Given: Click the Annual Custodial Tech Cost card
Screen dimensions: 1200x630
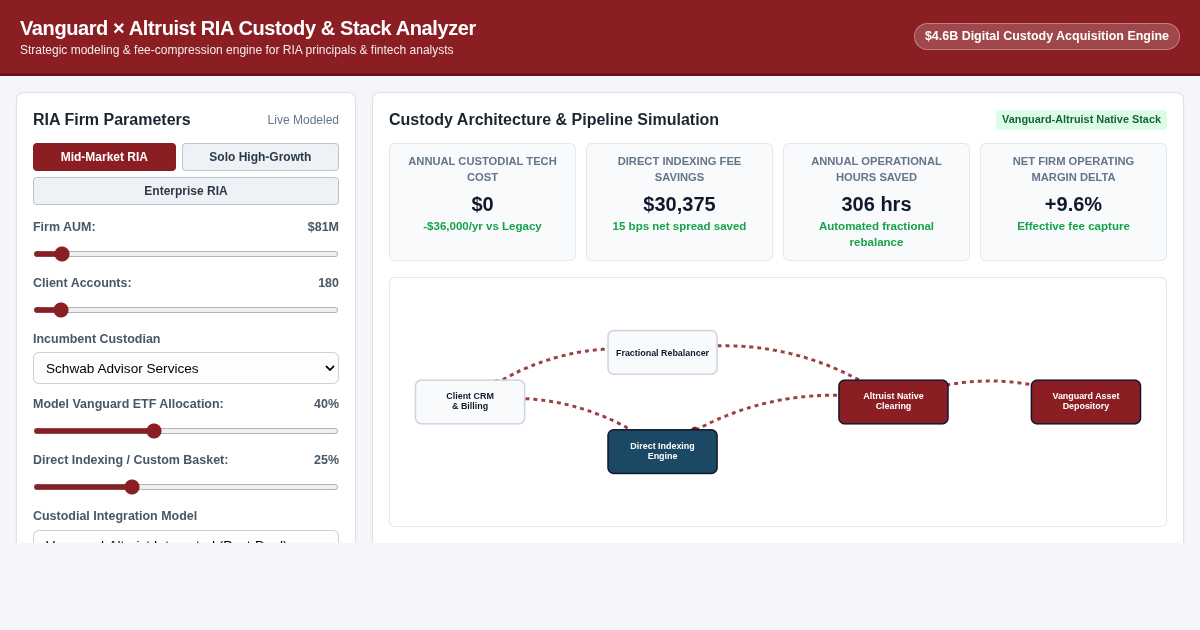Looking at the screenshot, I should click(x=482, y=202).
